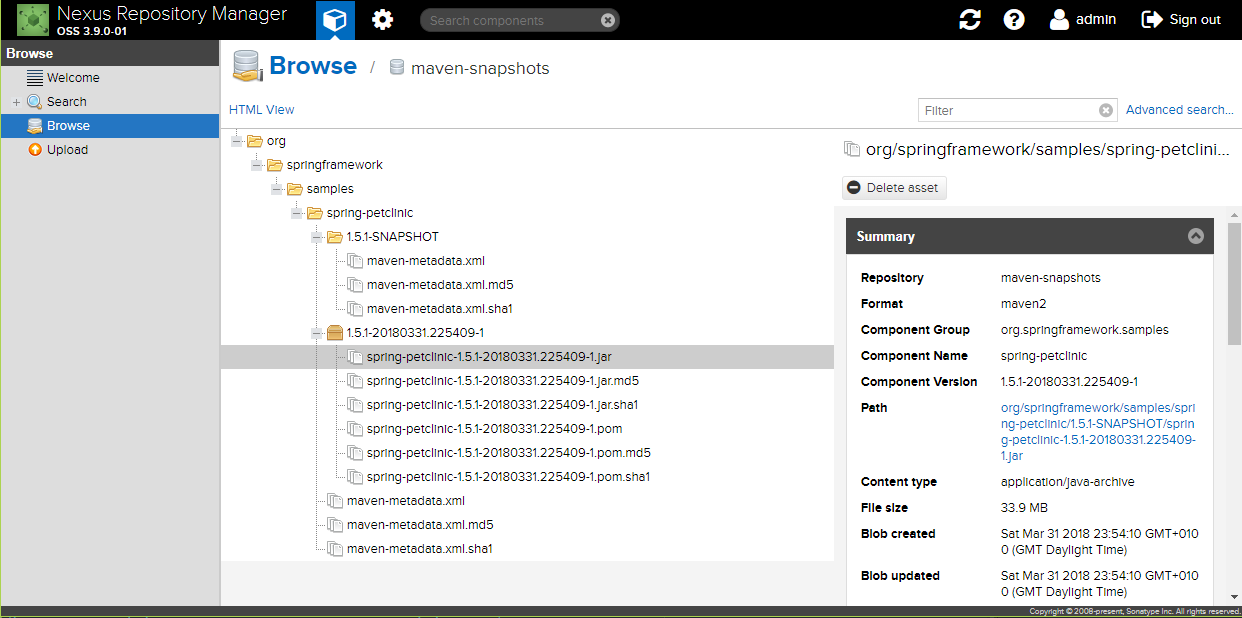Select maven-metadata.xml.md5 under 1.5.1-SNAPSHOT
The image size is (1242, 618).
[x=440, y=285]
